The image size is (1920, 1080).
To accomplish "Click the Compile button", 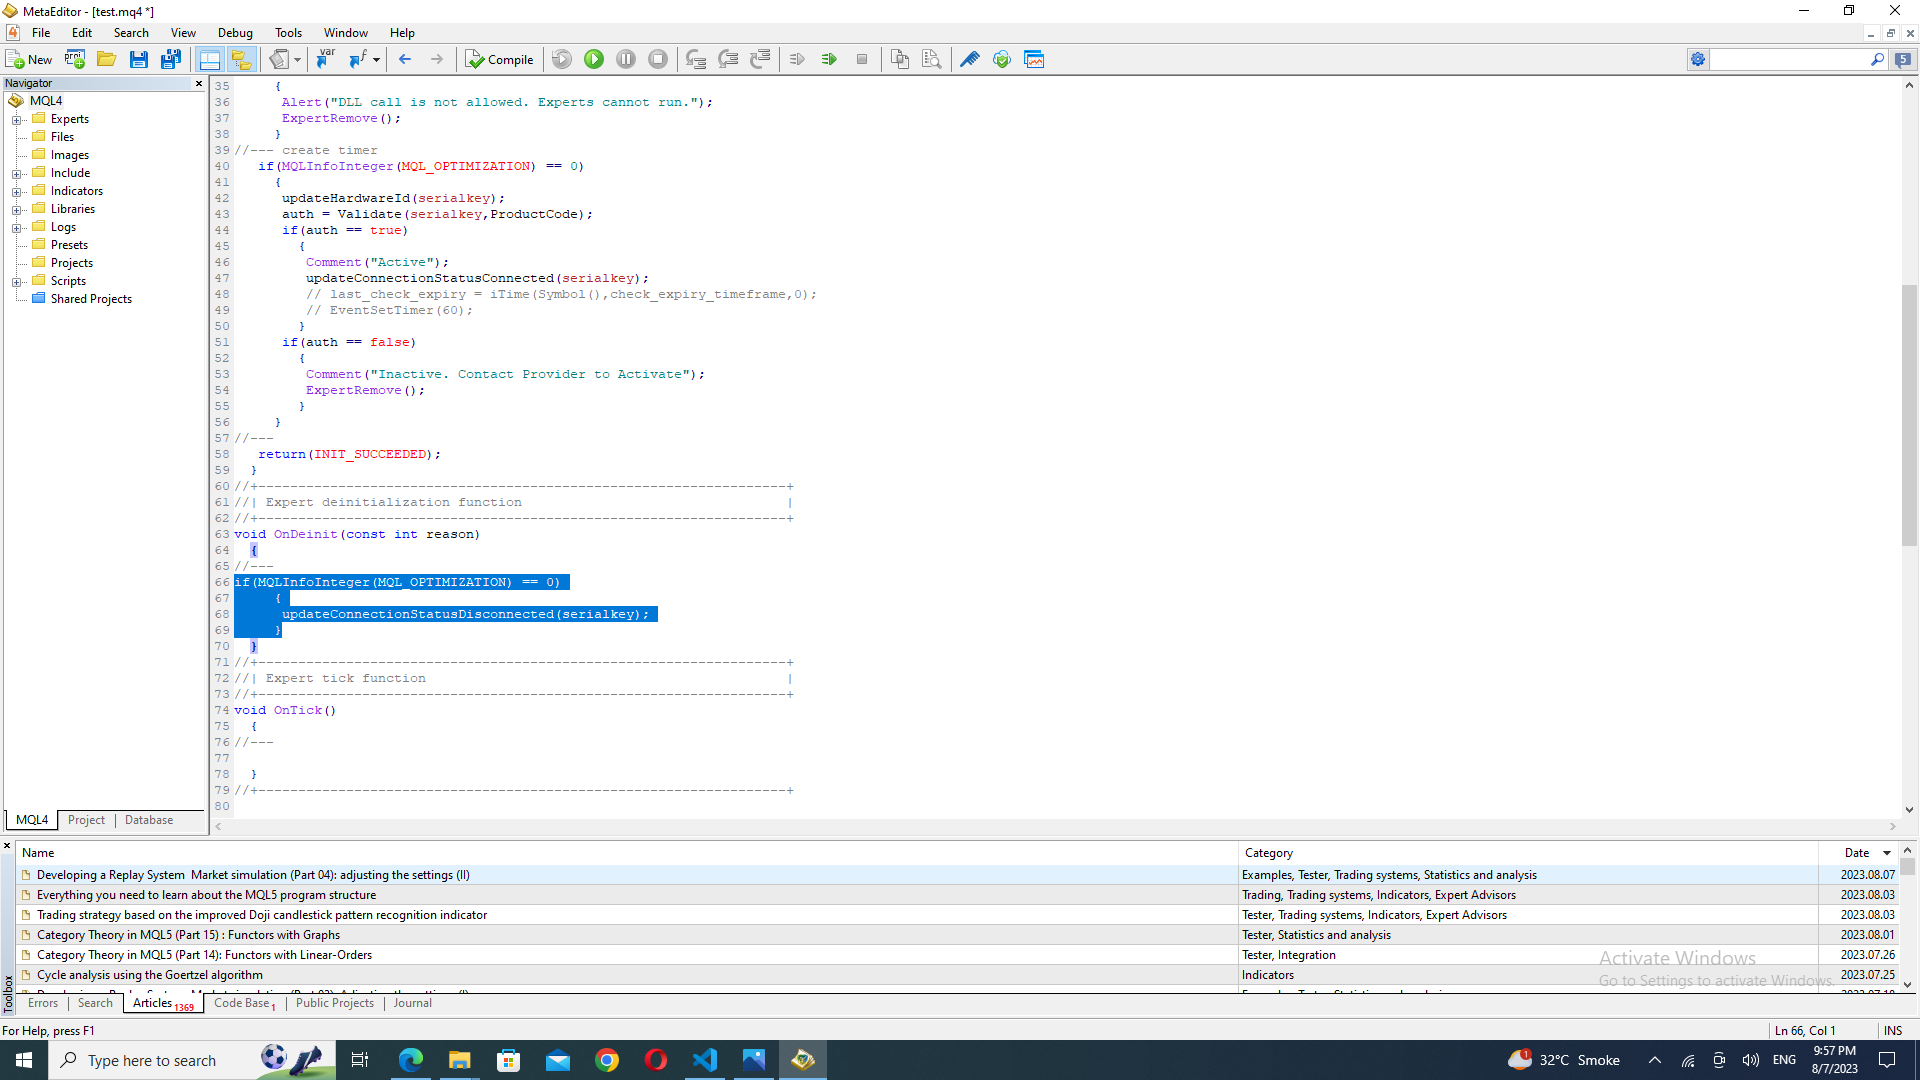I will point(500,60).
